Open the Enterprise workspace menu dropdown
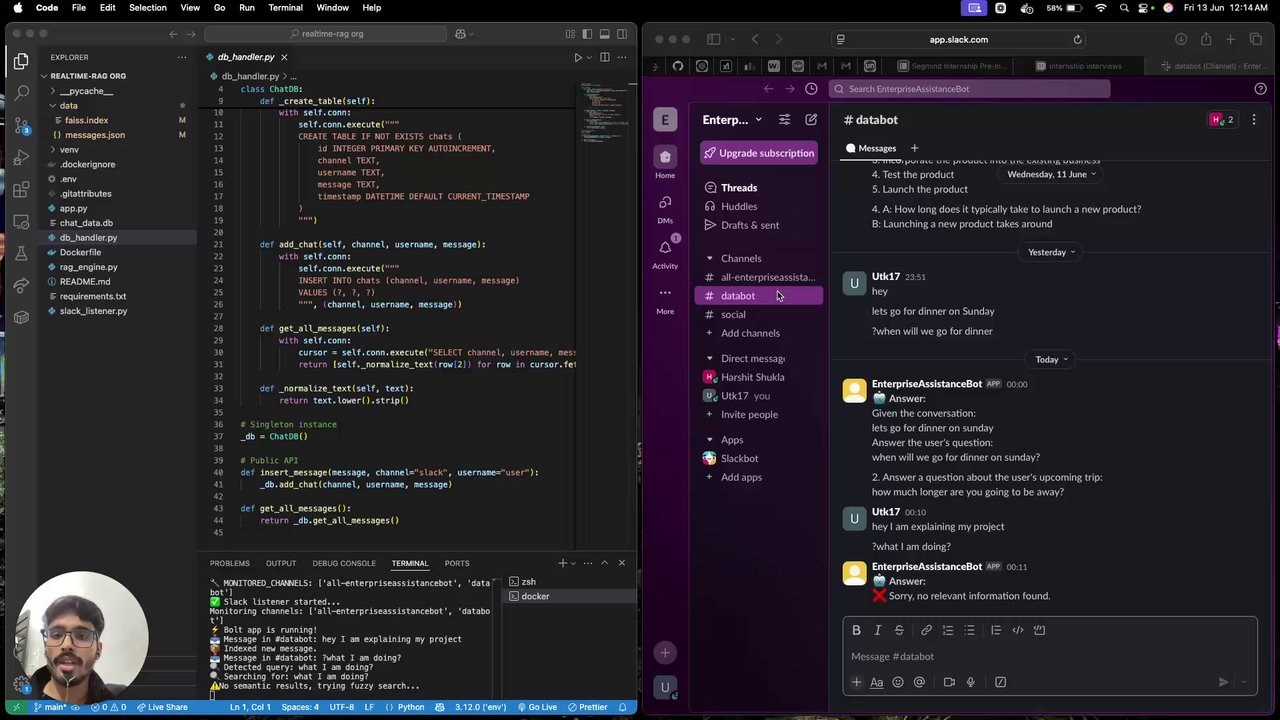Screen dimensions: 1280x720 pyautogui.click(x=732, y=120)
